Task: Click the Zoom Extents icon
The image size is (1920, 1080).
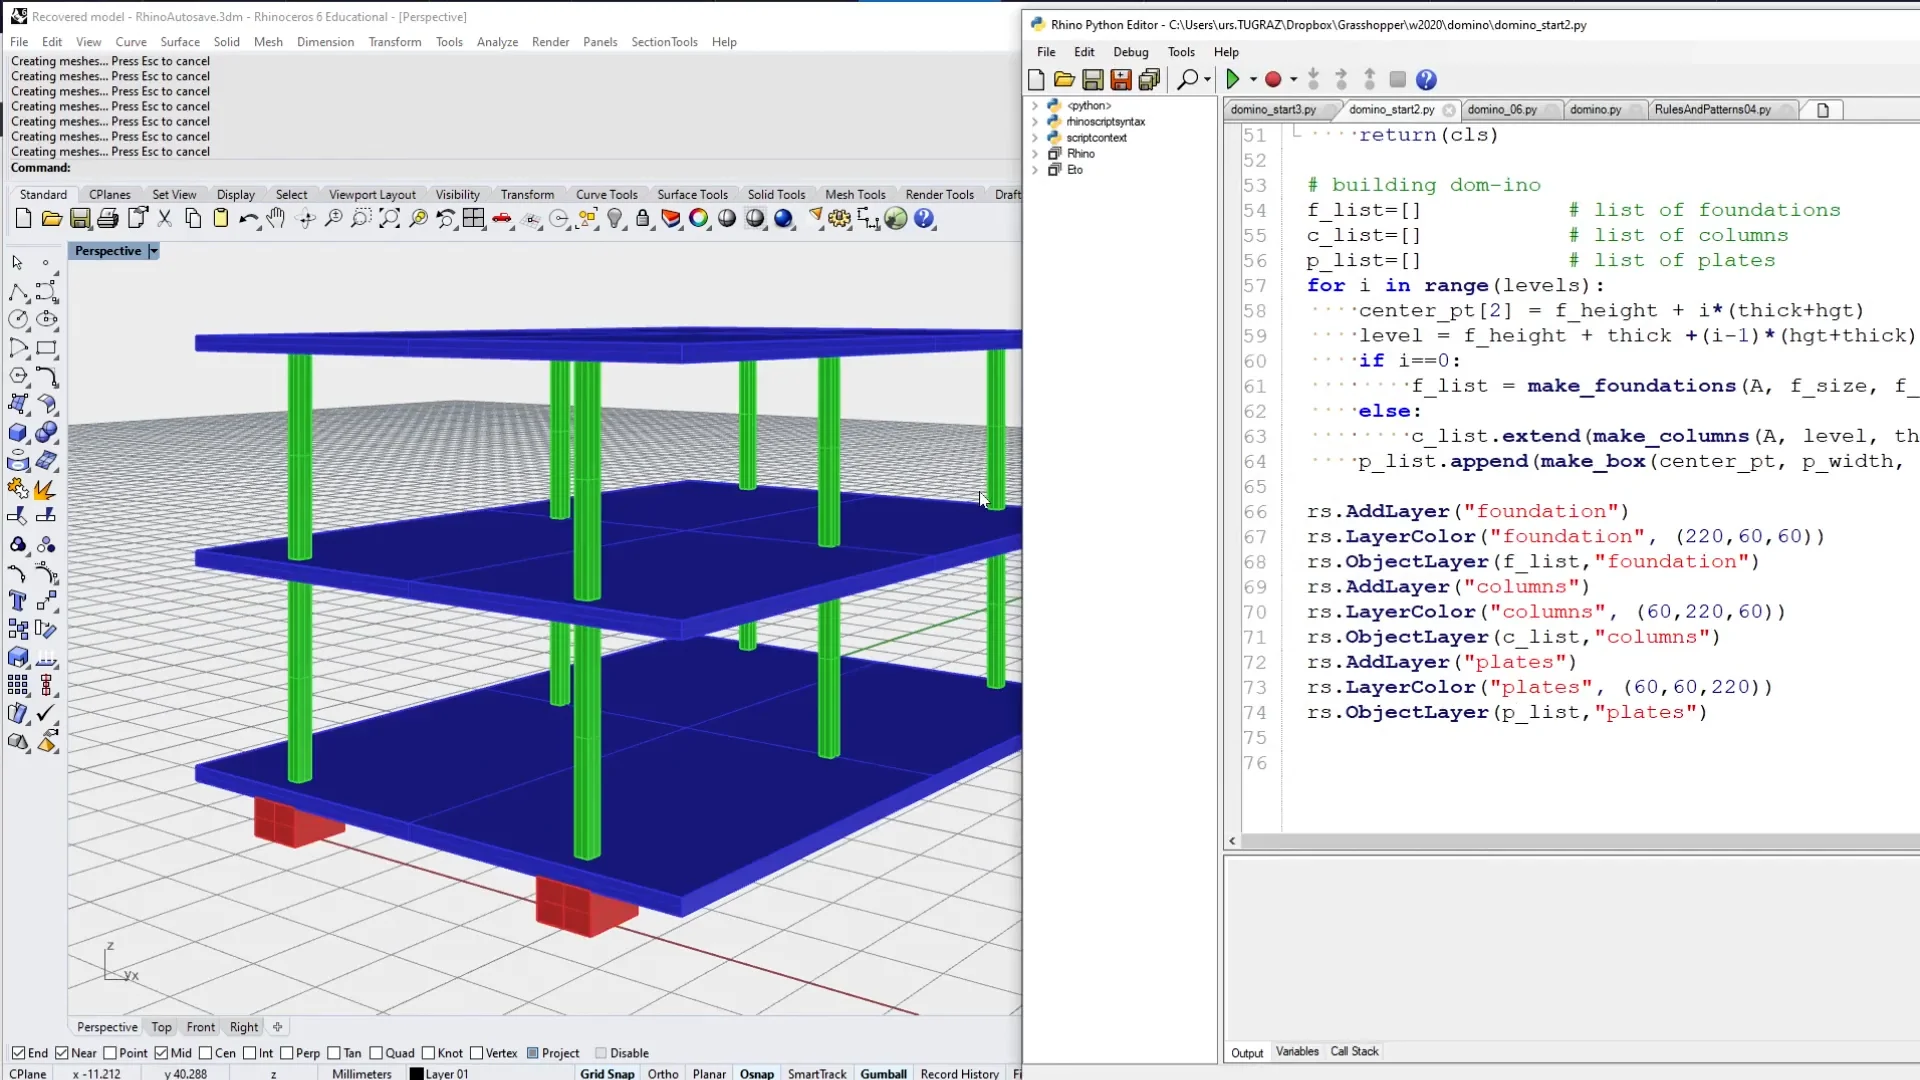Action: coord(390,219)
